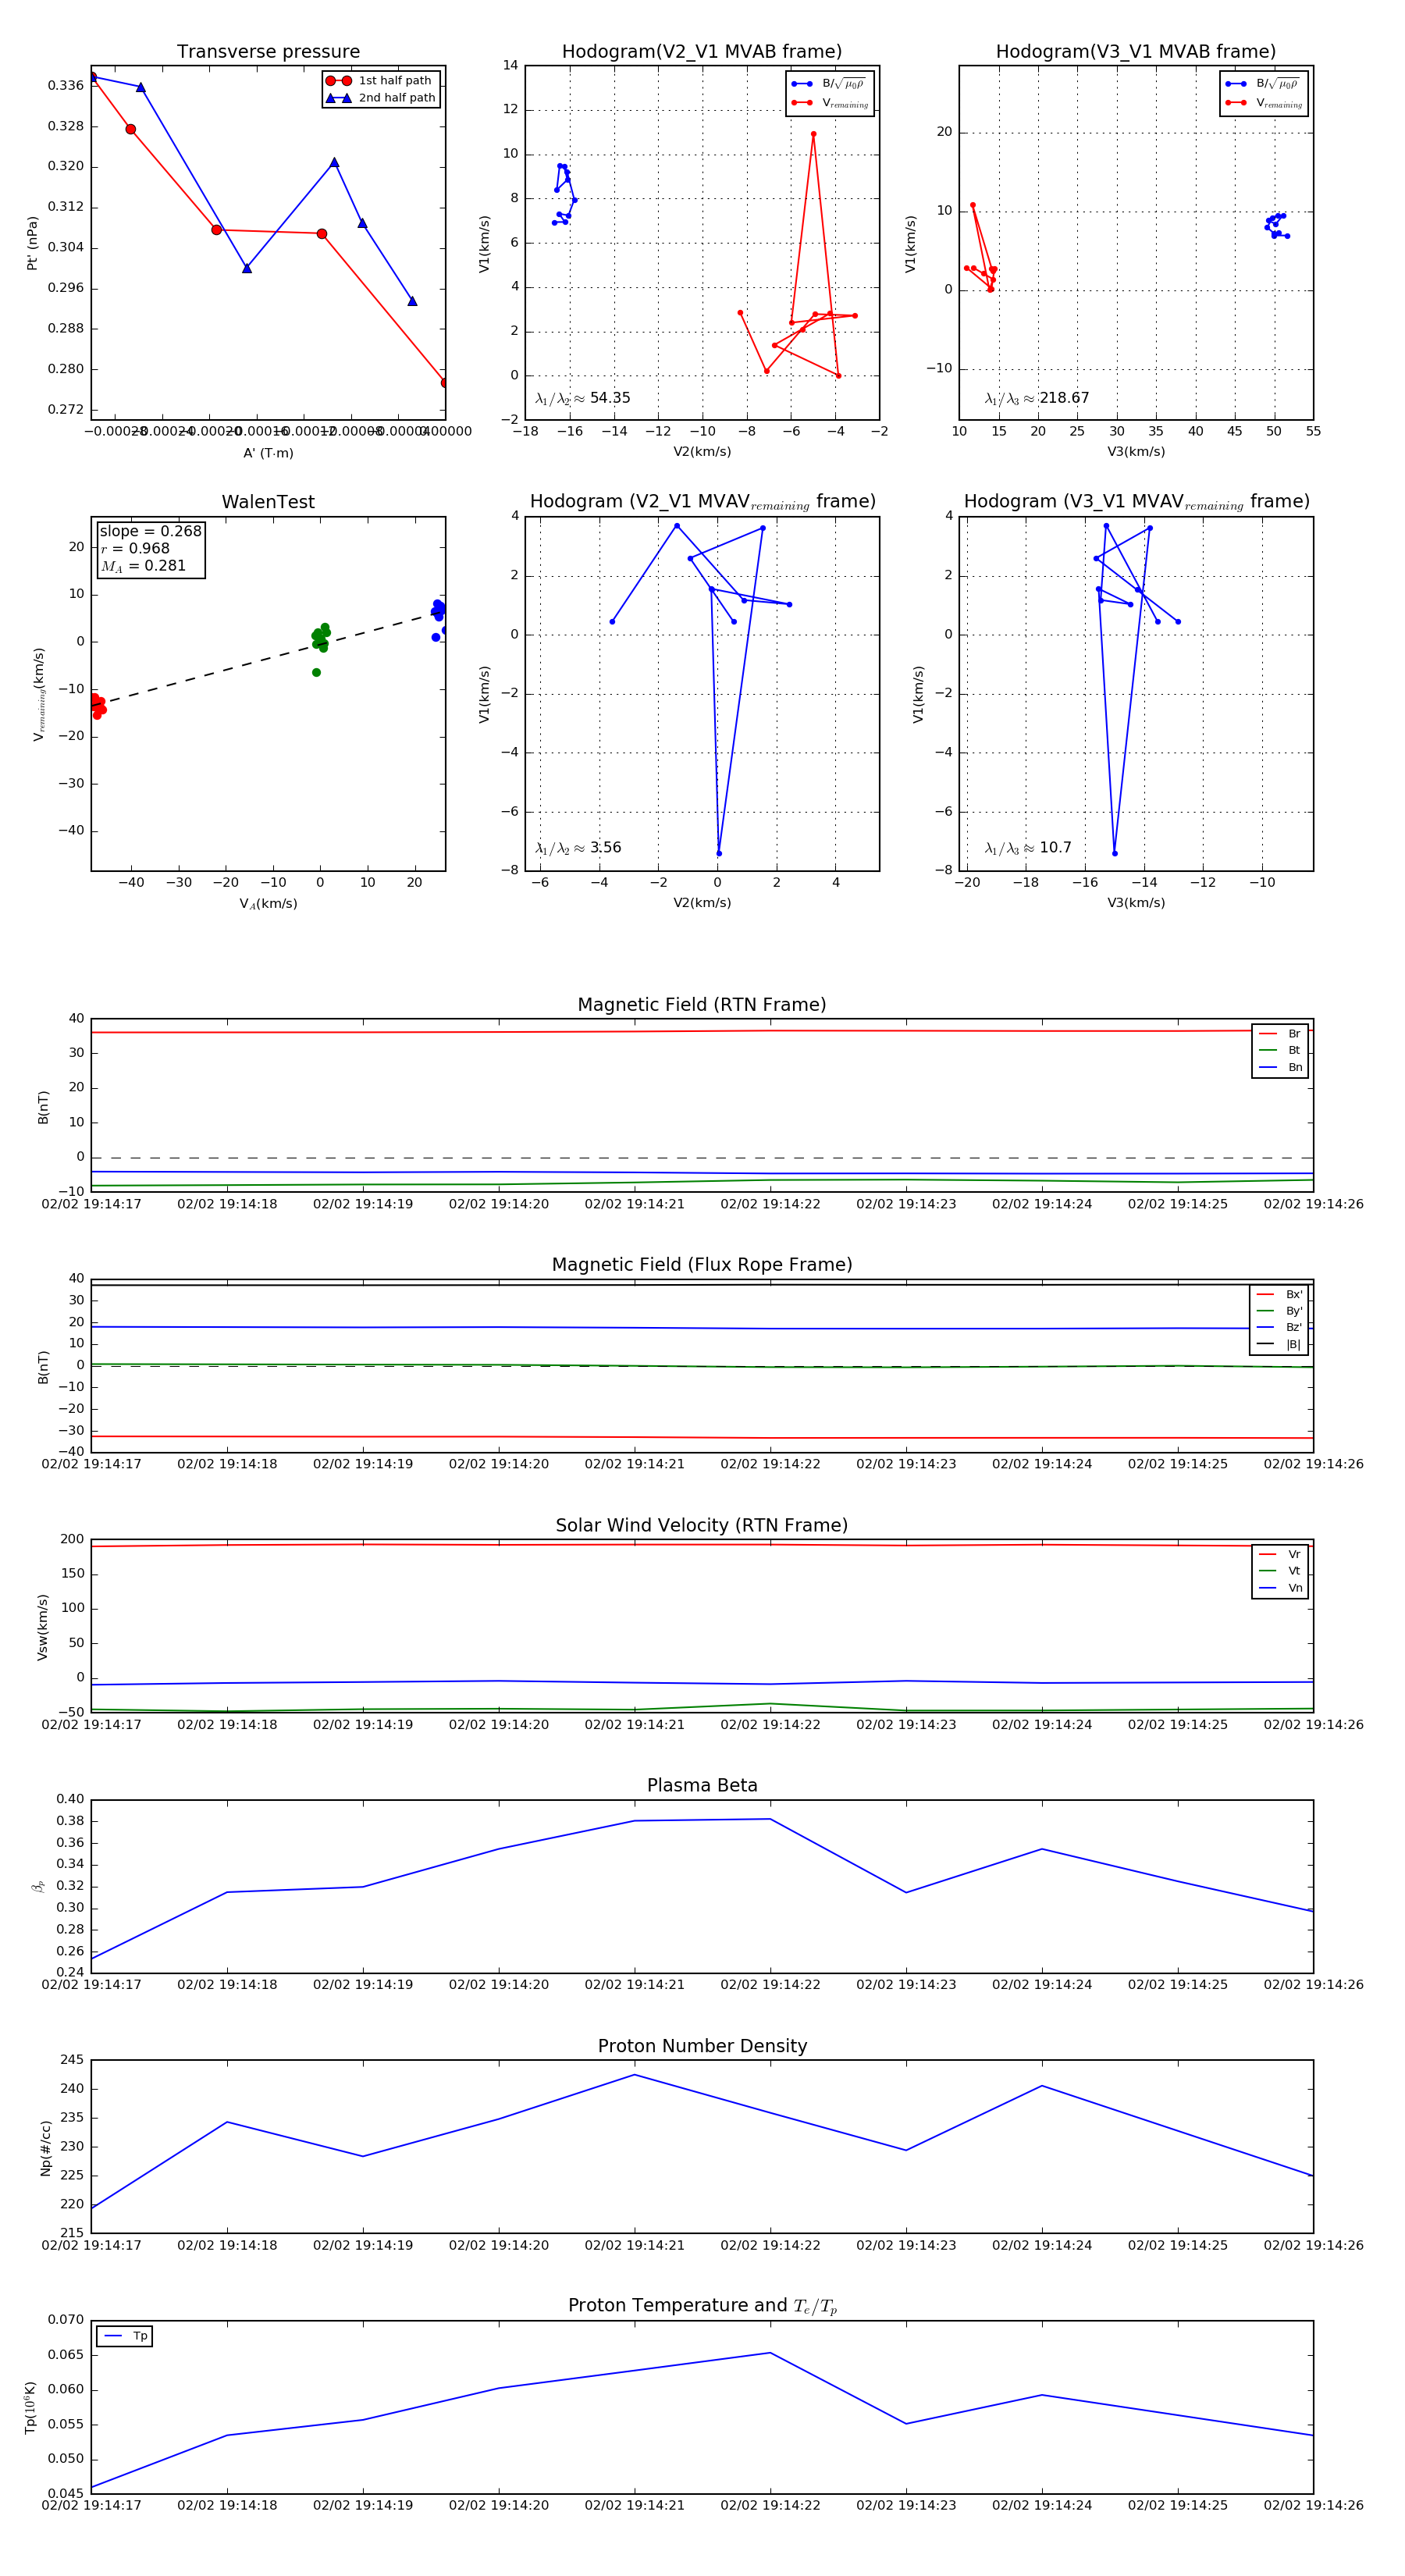Click the 'Proton Temperature and Te/Tp' title
The width and height of the screenshot is (1405, 2576).
point(702,2306)
